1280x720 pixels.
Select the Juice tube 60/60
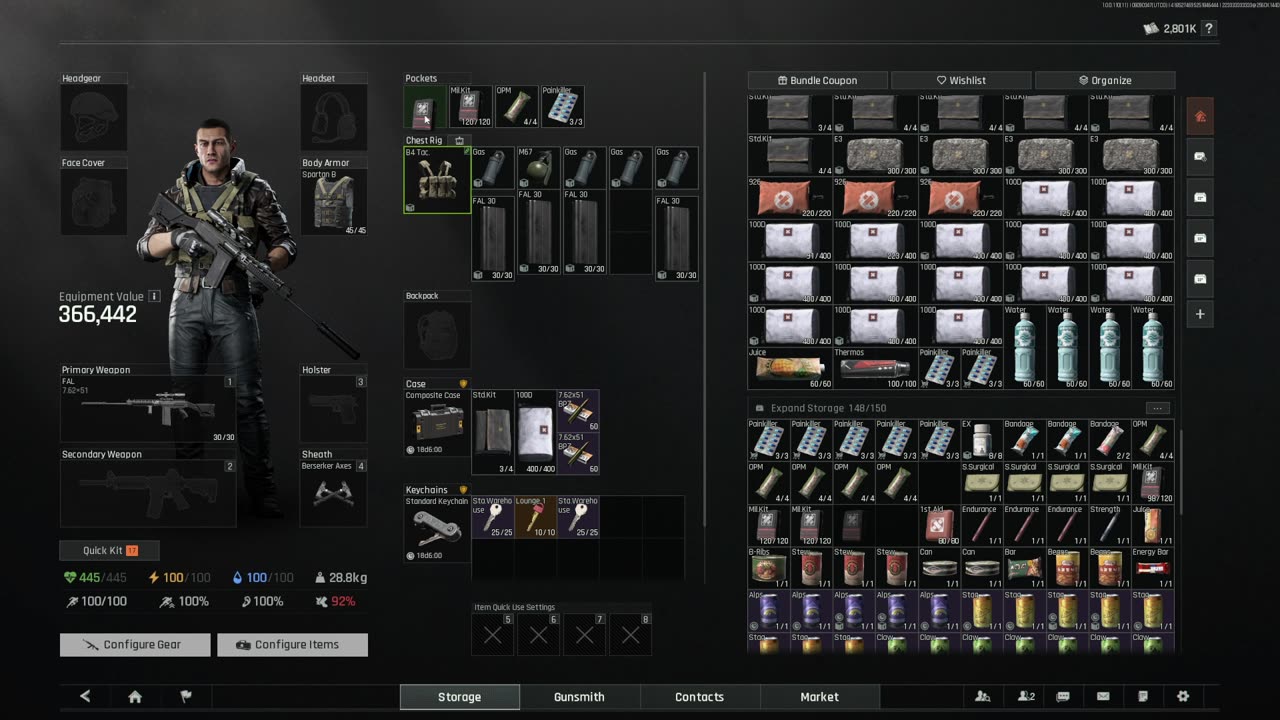pos(791,369)
